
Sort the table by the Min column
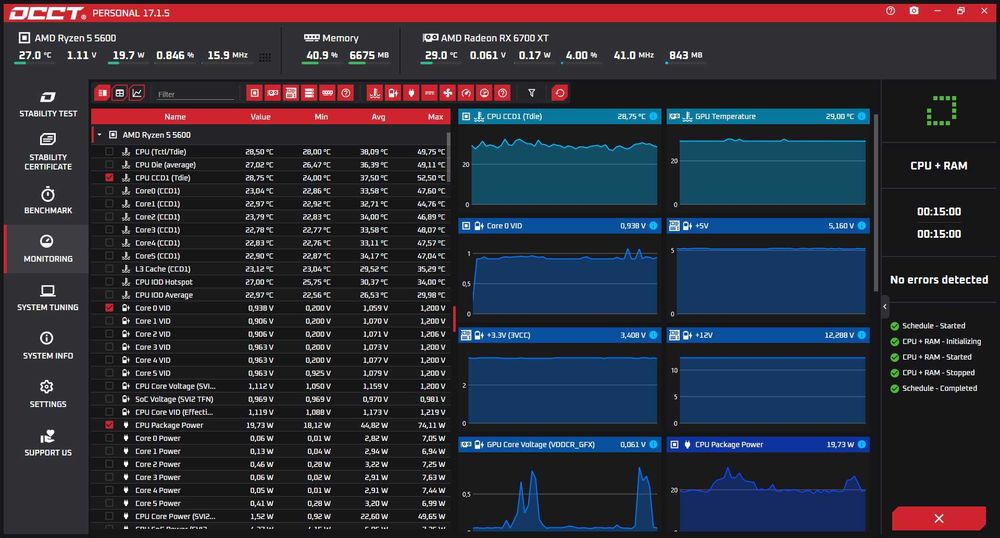[321, 117]
